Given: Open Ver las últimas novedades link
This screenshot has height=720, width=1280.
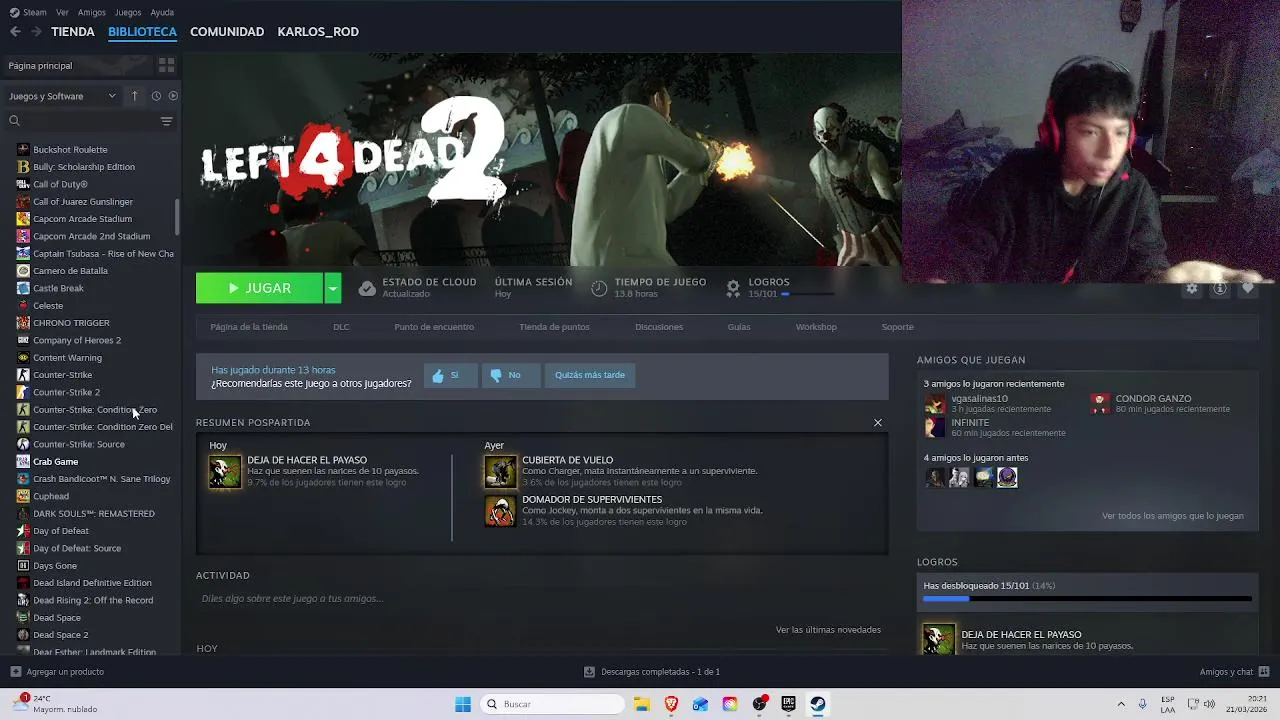Looking at the screenshot, I should 828,630.
